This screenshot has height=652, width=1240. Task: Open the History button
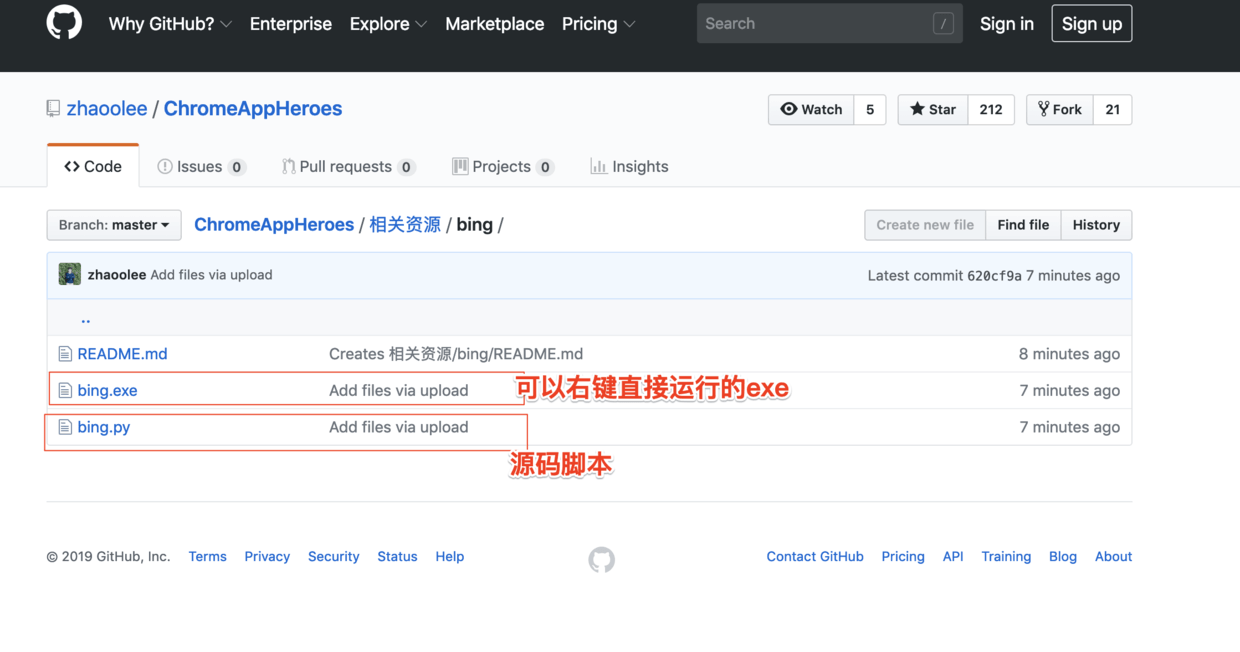click(1096, 225)
